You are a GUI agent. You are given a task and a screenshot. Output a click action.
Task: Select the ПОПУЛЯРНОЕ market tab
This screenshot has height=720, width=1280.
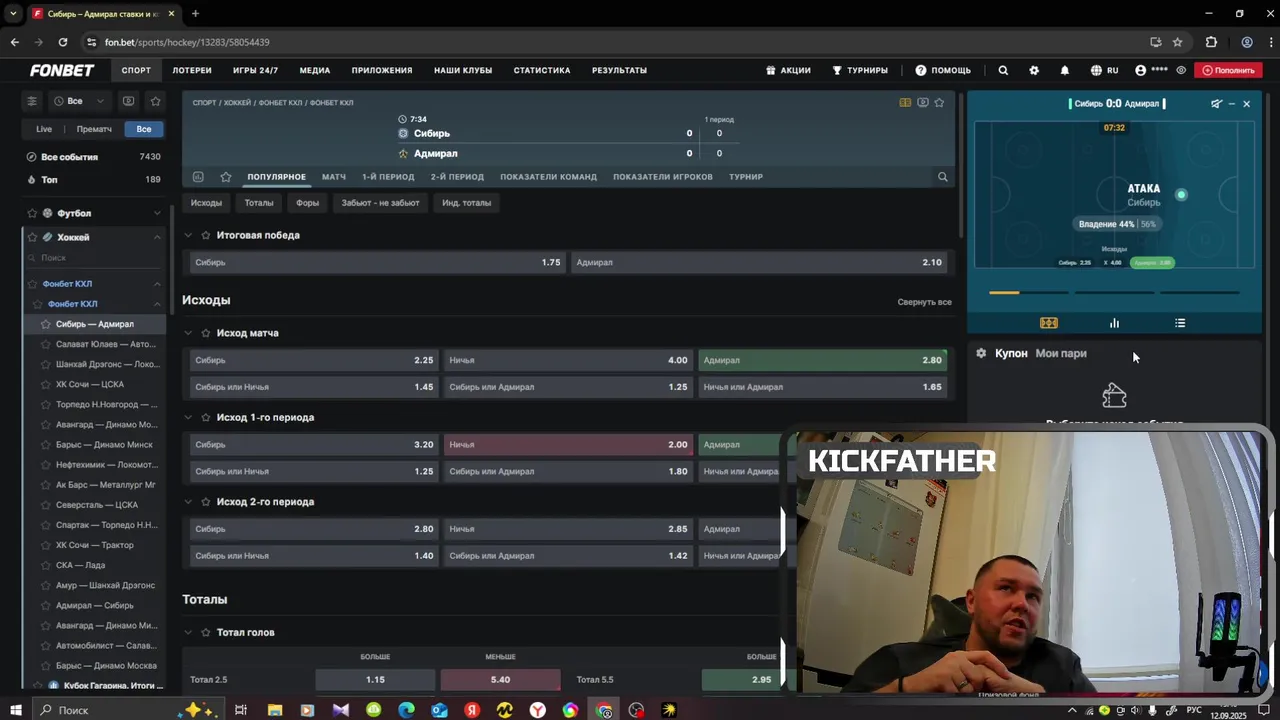click(x=277, y=177)
